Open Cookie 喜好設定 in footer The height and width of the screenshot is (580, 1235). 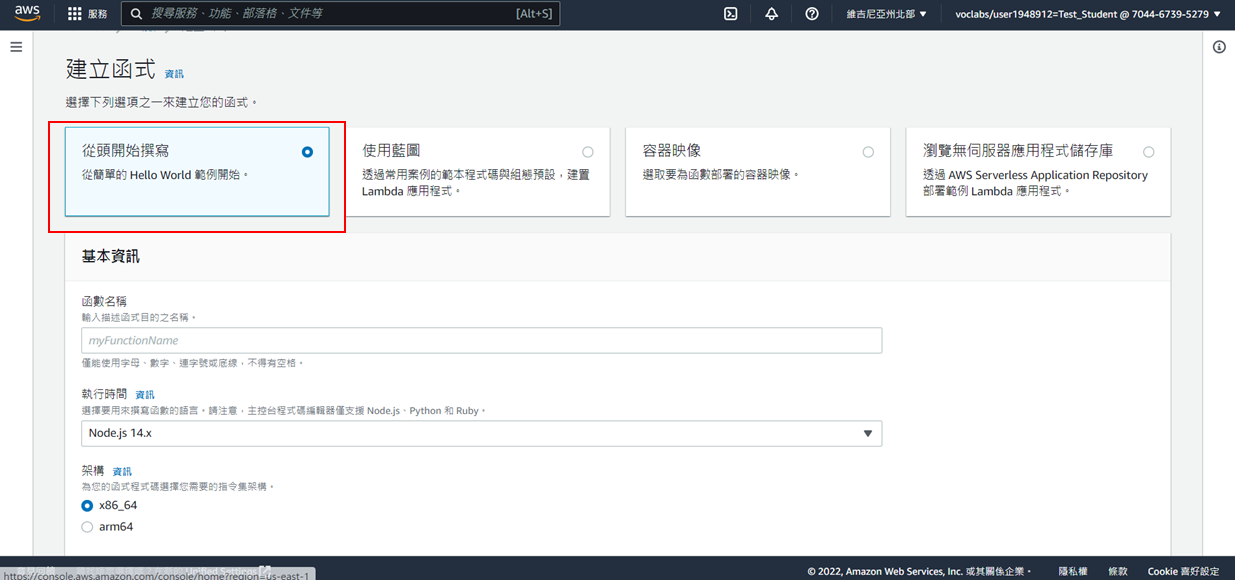(1183, 571)
